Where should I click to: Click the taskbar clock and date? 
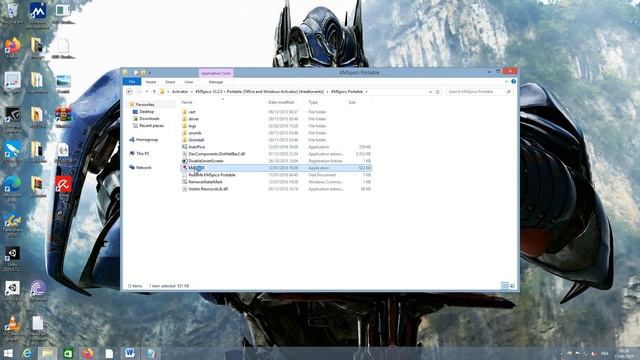point(624,353)
